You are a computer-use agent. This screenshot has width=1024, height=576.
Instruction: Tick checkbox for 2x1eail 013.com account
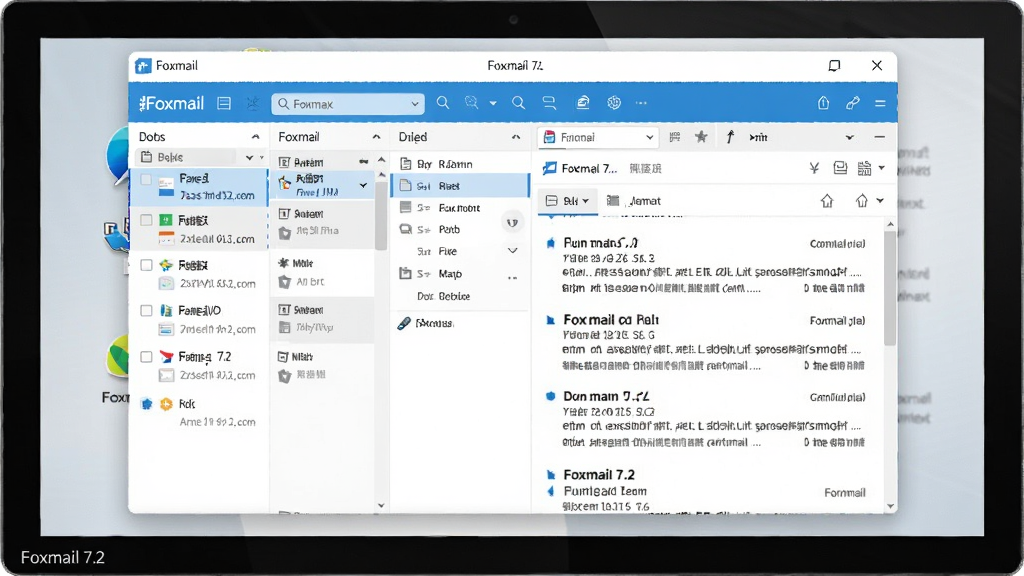(x=146, y=220)
